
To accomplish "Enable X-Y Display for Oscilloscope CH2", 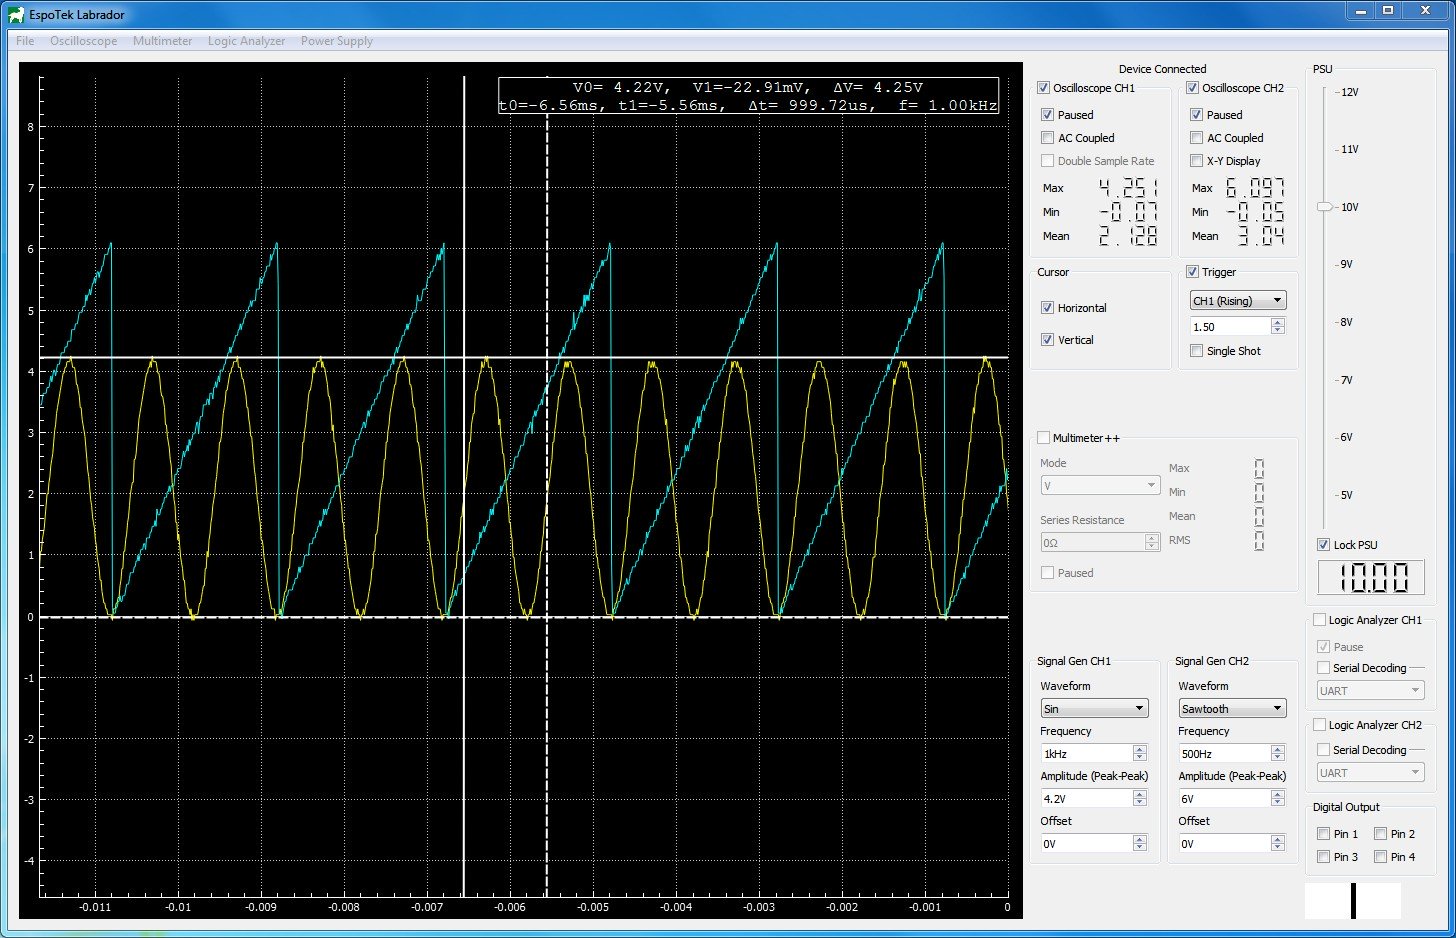I will 1196,160.
